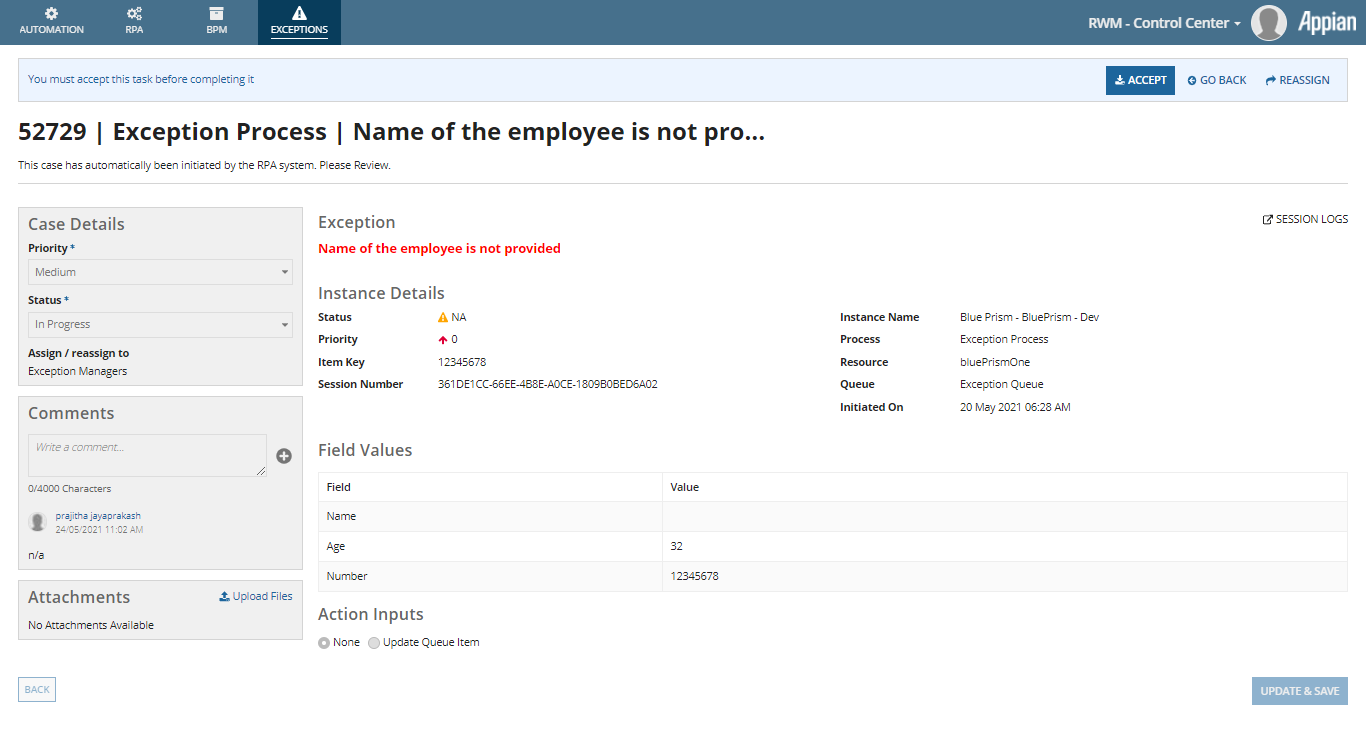
Task: Click the Age value 32
Action: 677,546
